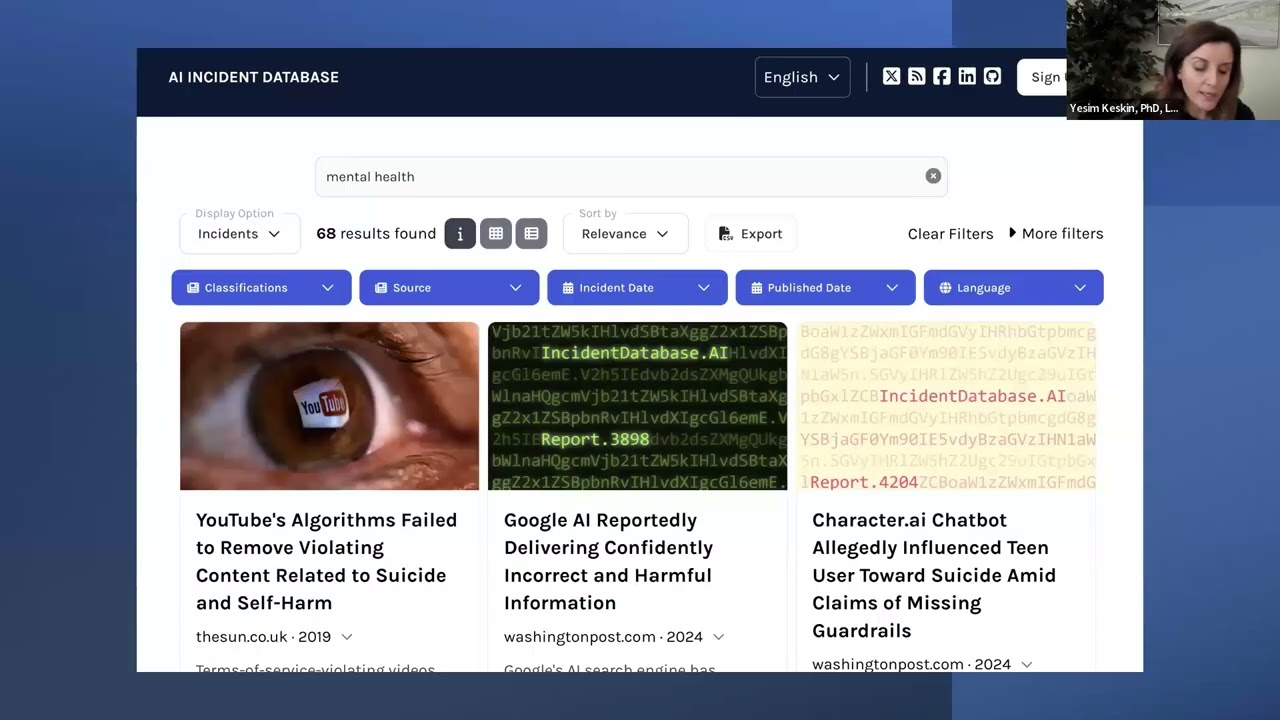Open Character.ai Chatbot incident title
The height and width of the screenshot is (720, 1280).
(934, 575)
